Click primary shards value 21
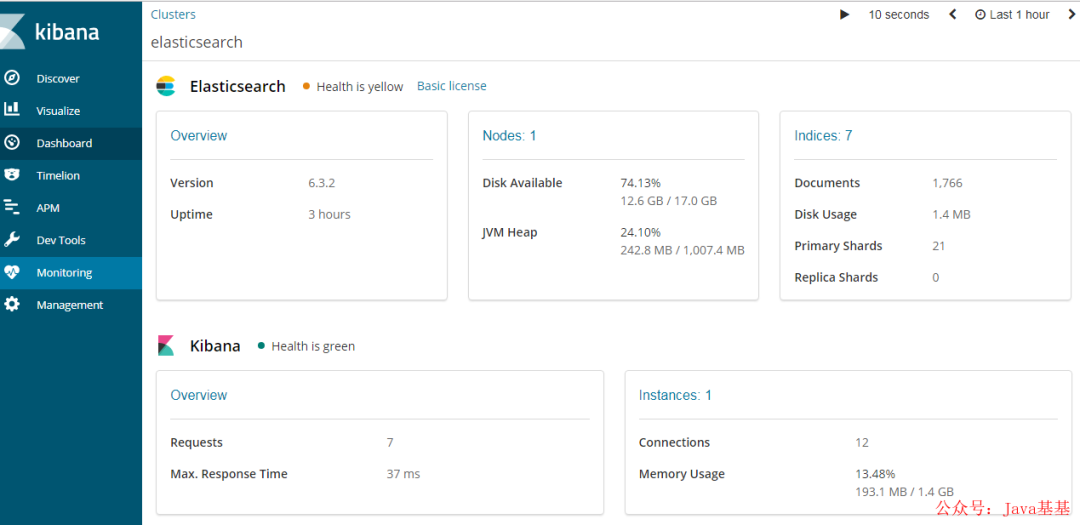Viewport: 1080px width, 525px height. [939, 246]
